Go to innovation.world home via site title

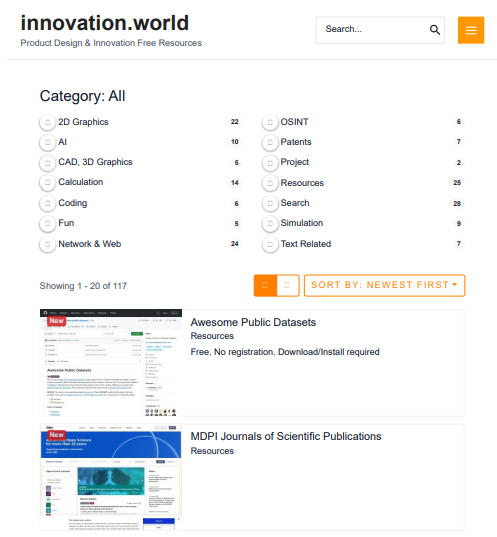point(105,23)
